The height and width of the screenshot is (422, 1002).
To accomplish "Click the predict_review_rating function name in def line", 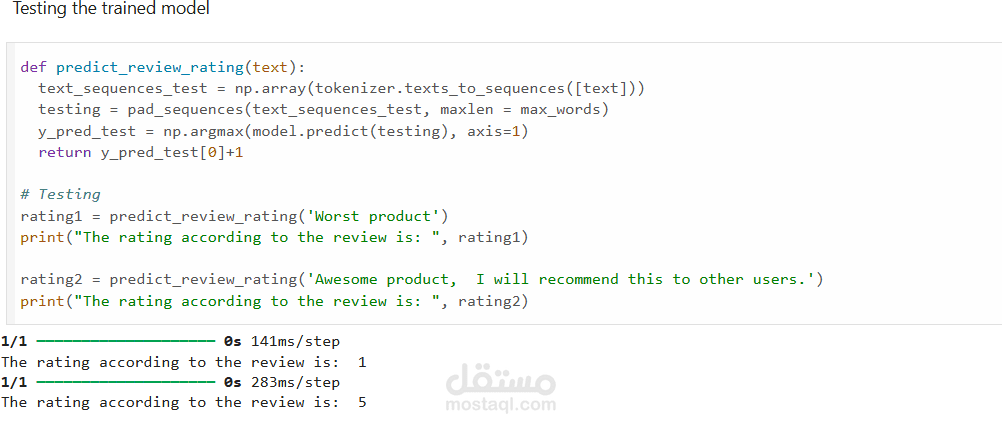I will pyautogui.click(x=150, y=67).
